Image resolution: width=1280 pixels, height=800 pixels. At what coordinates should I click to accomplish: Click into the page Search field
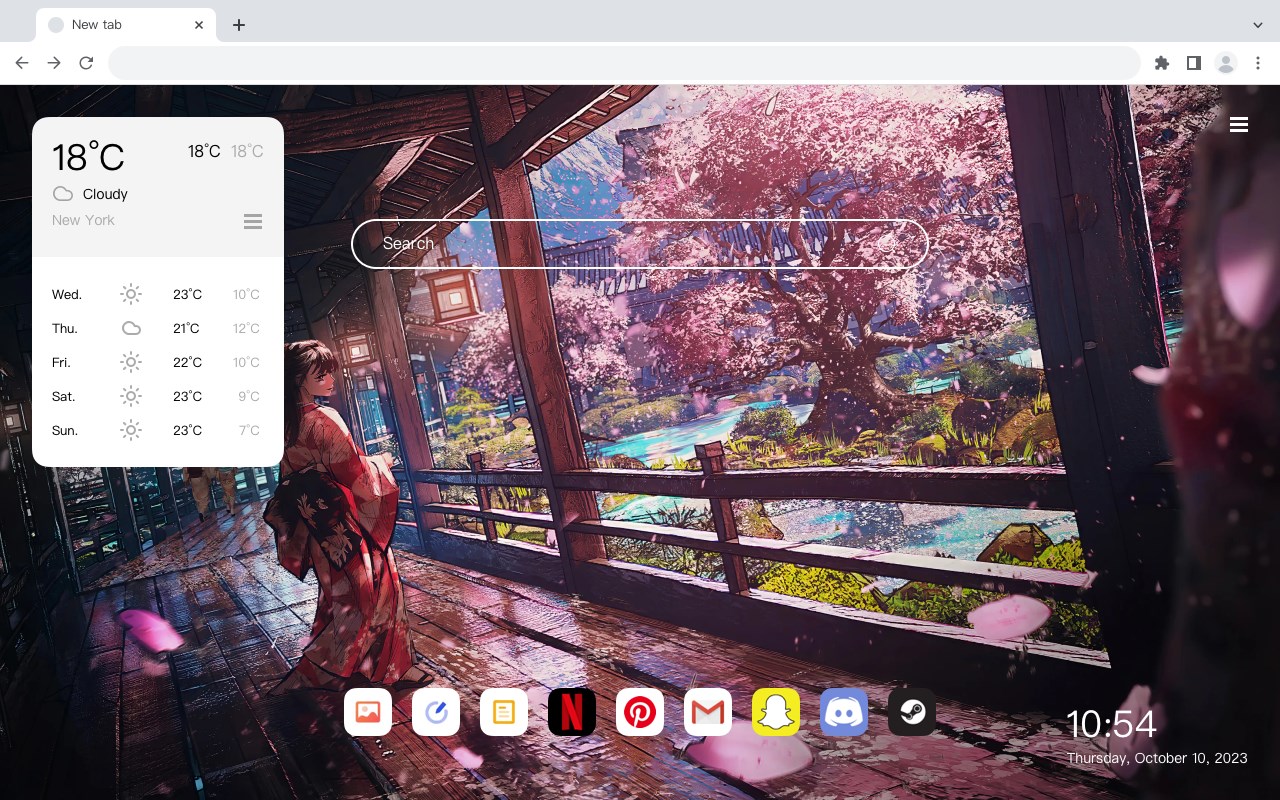click(x=640, y=244)
